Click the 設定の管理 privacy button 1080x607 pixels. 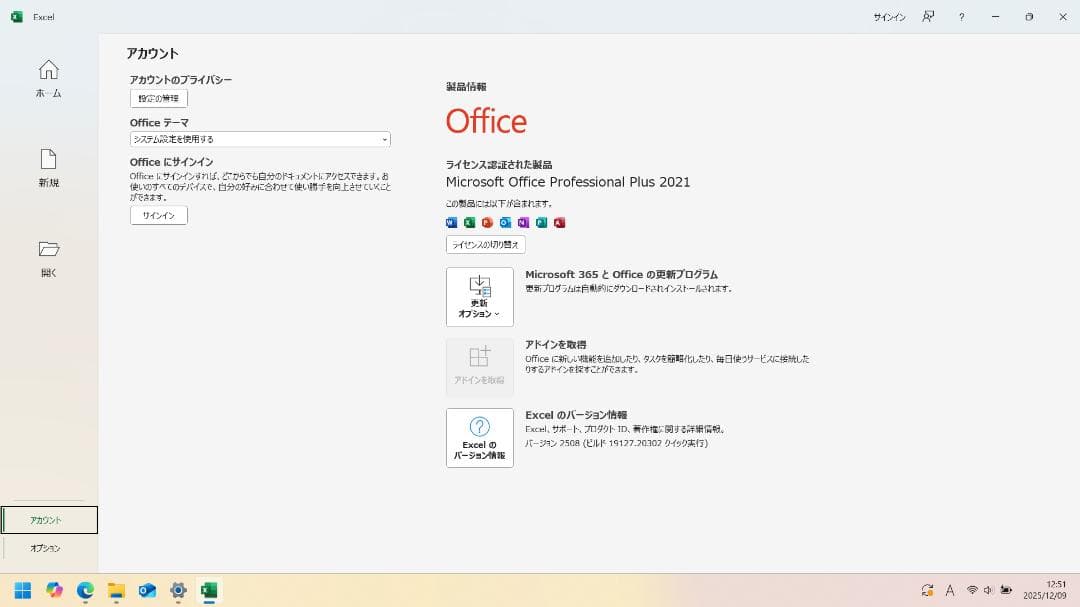[158, 98]
